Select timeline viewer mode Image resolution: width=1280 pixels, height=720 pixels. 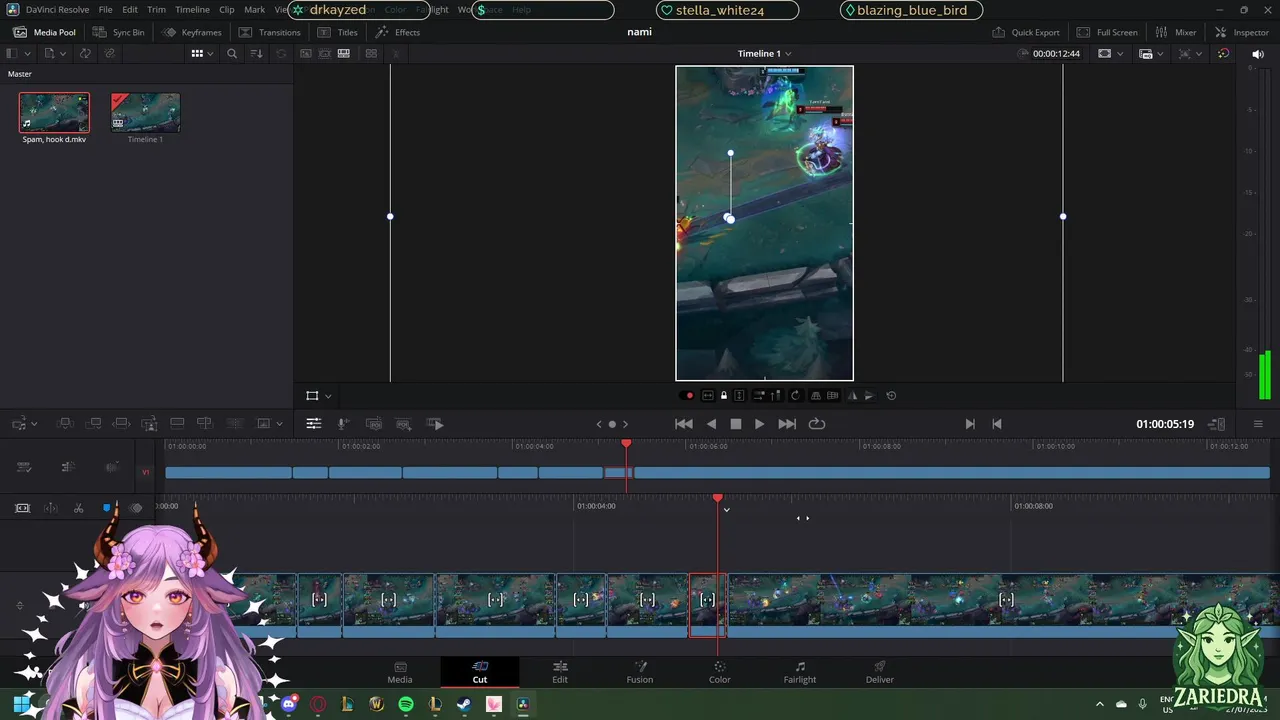click(x=344, y=53)
